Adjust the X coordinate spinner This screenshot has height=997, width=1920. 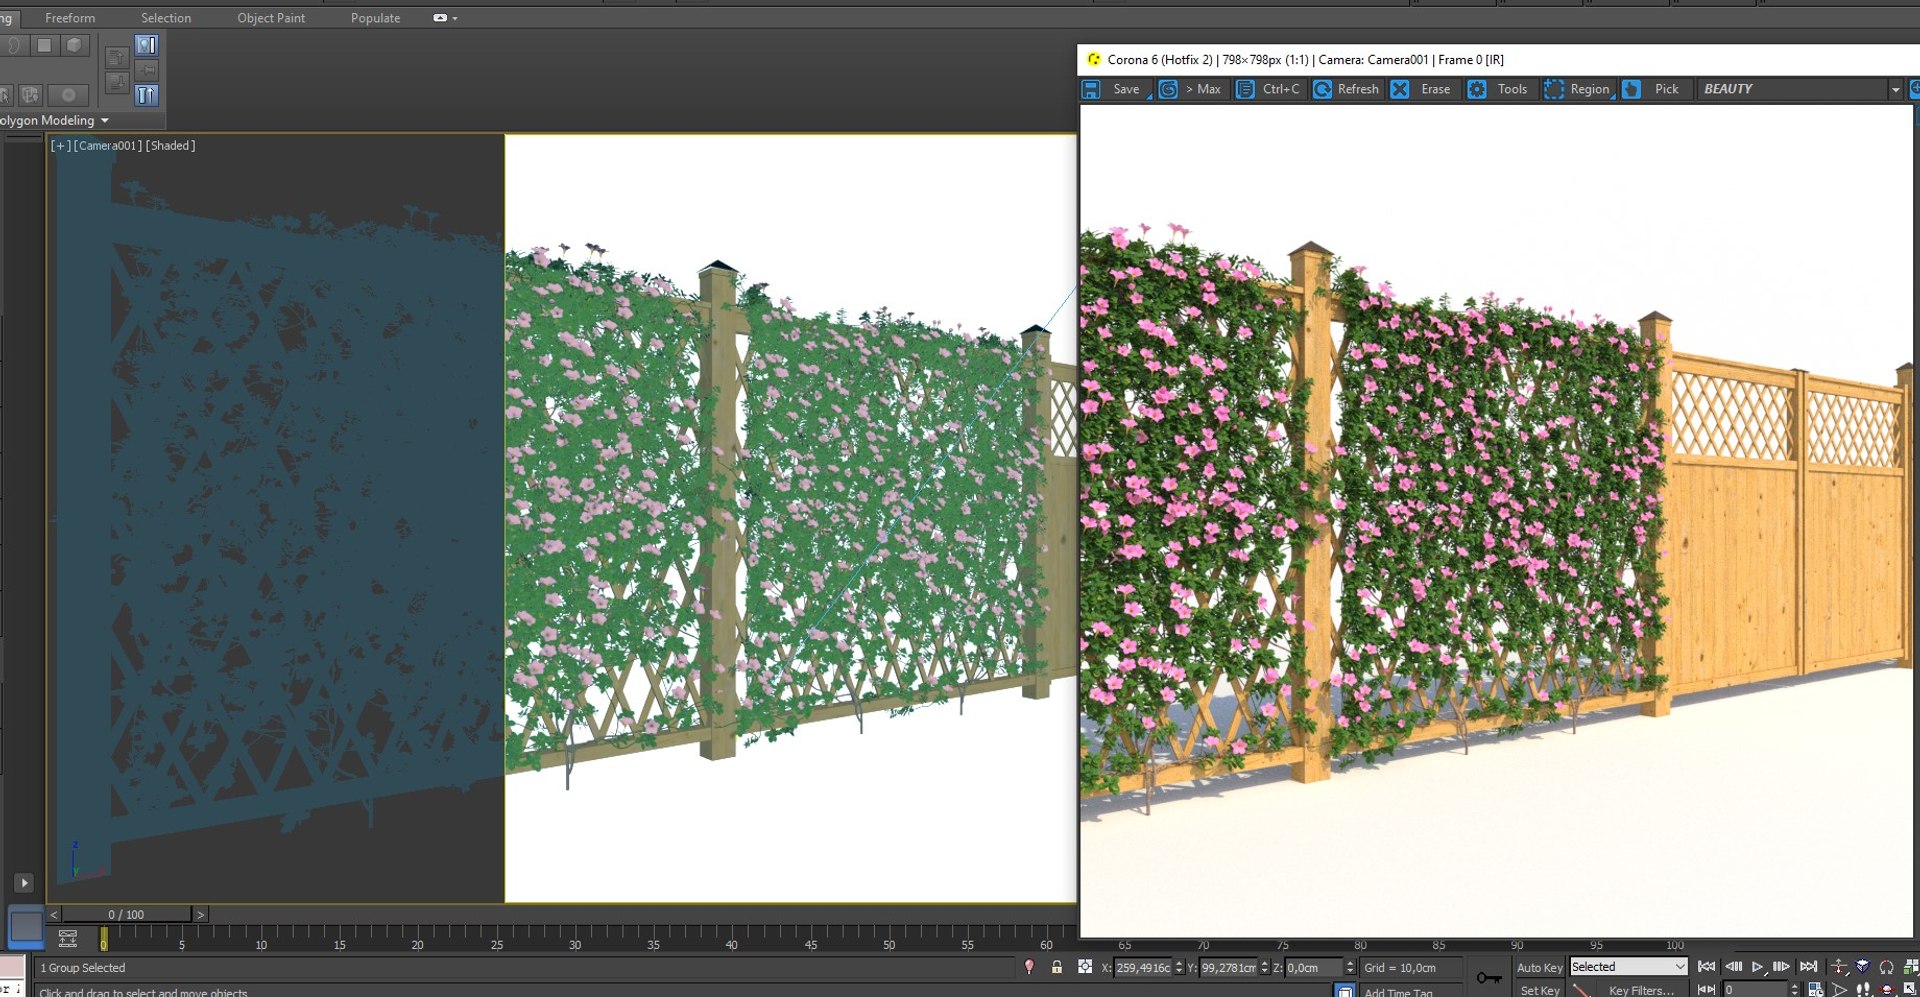pyautogui.click(x=1179, y=967)
